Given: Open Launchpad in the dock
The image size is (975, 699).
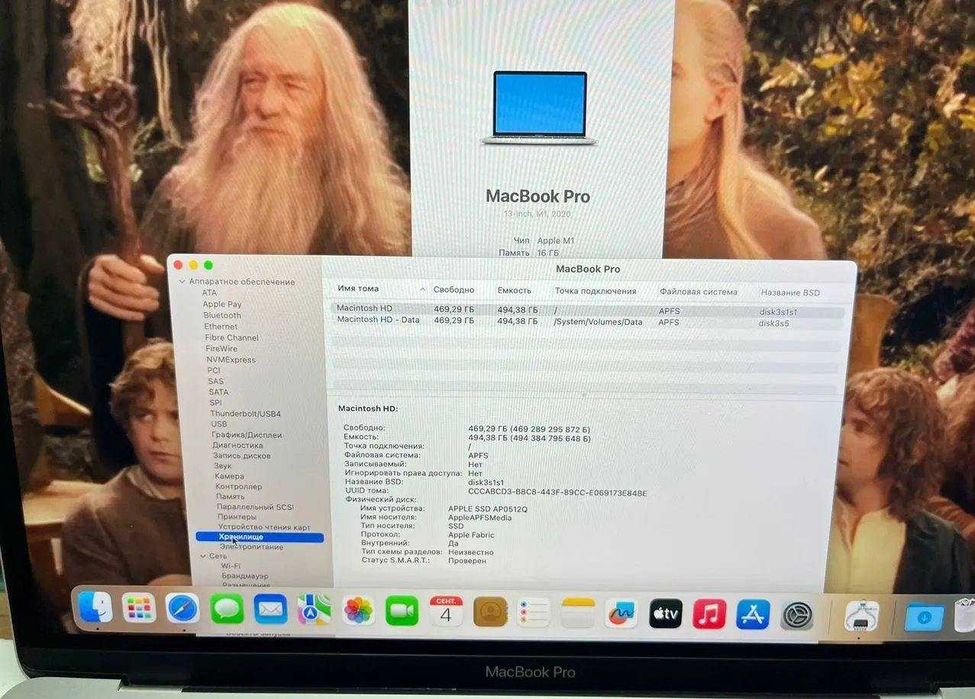Looking at the screenshot, I should [x=139, y=608].
